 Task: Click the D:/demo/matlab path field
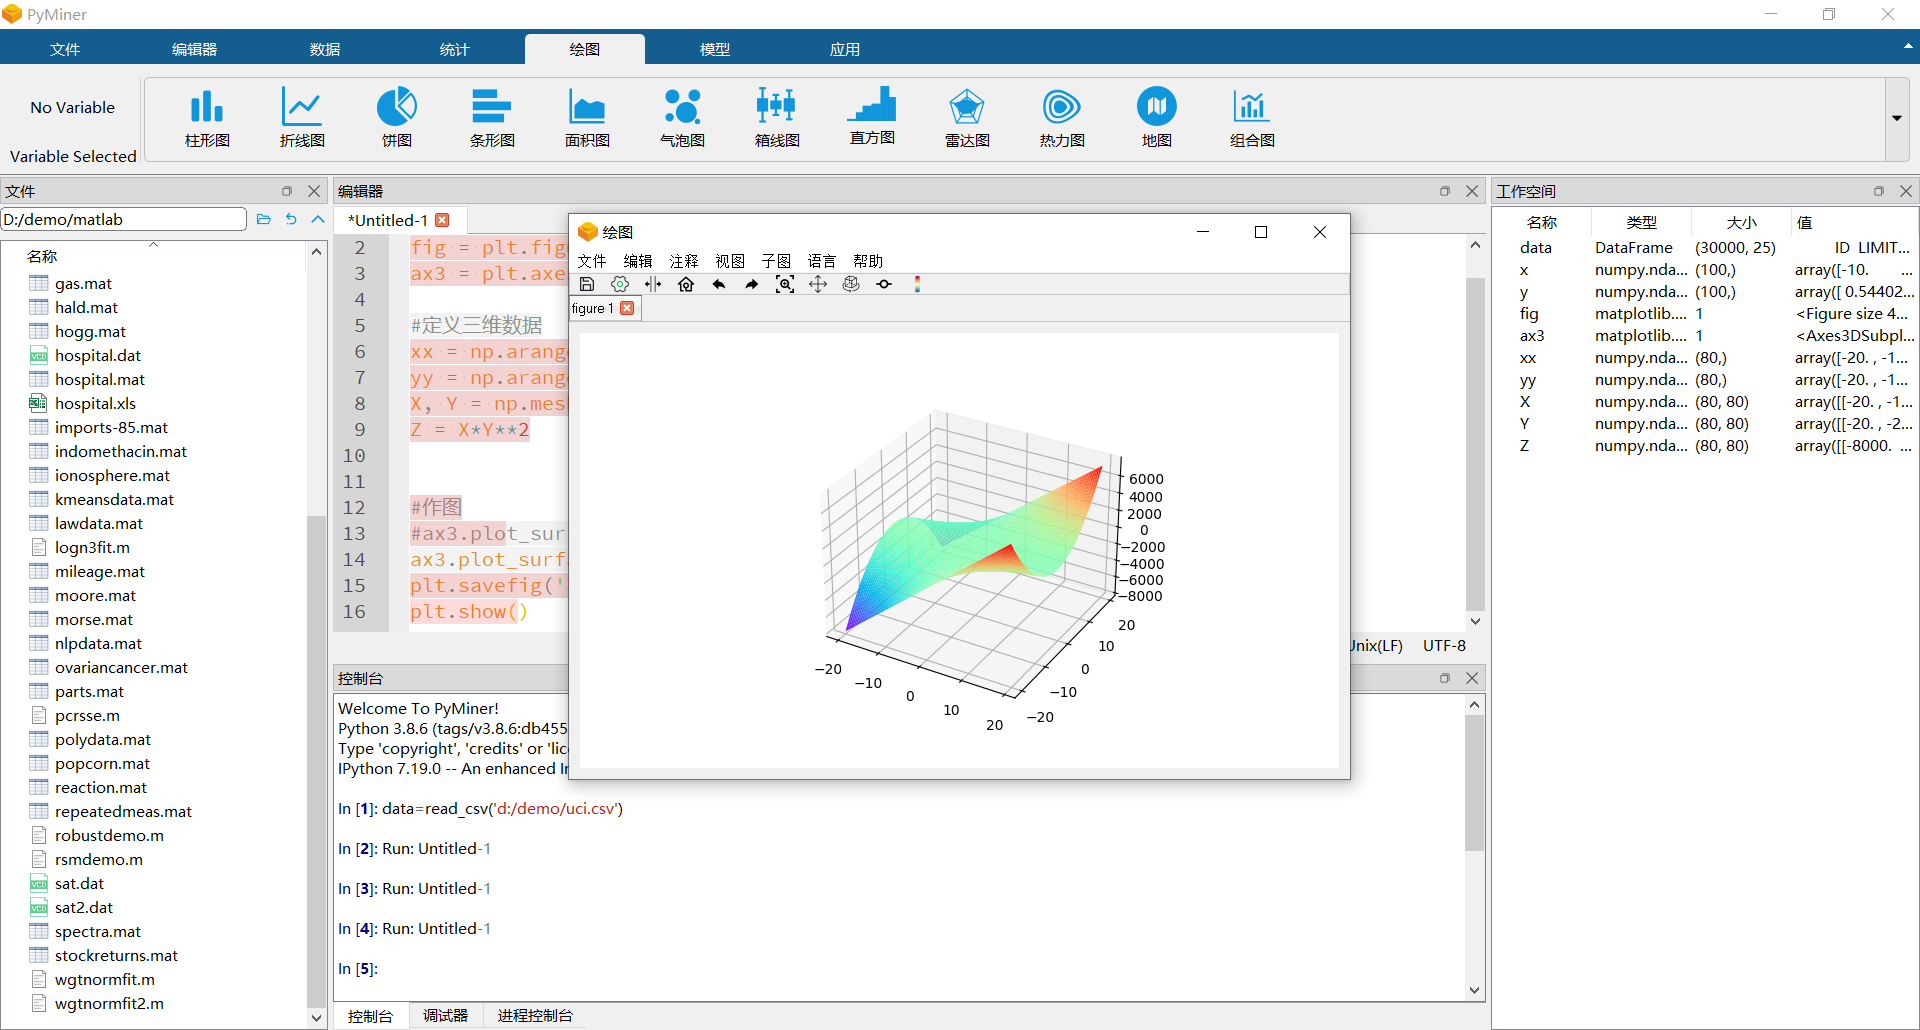click(124, 219)
